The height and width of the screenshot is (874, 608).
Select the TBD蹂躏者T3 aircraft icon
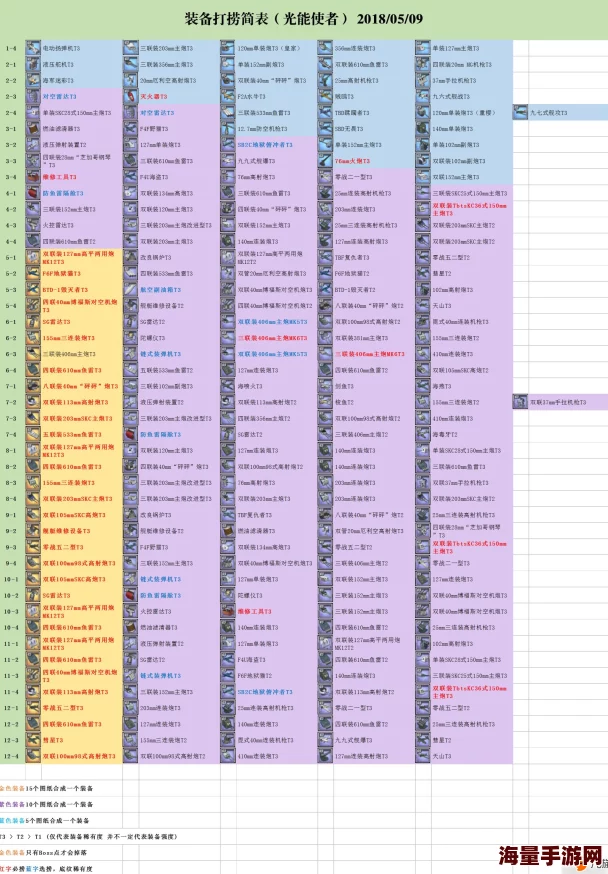click(325, 113)
